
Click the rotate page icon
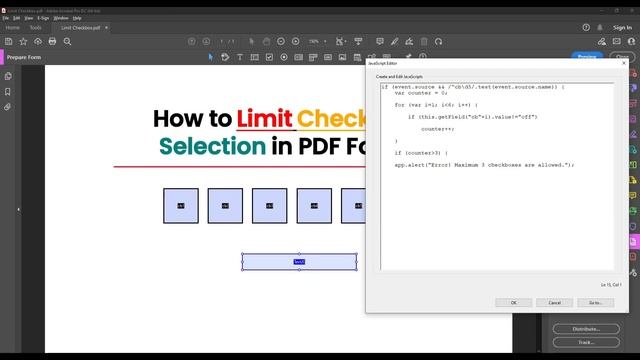click(x=438, y=42)
